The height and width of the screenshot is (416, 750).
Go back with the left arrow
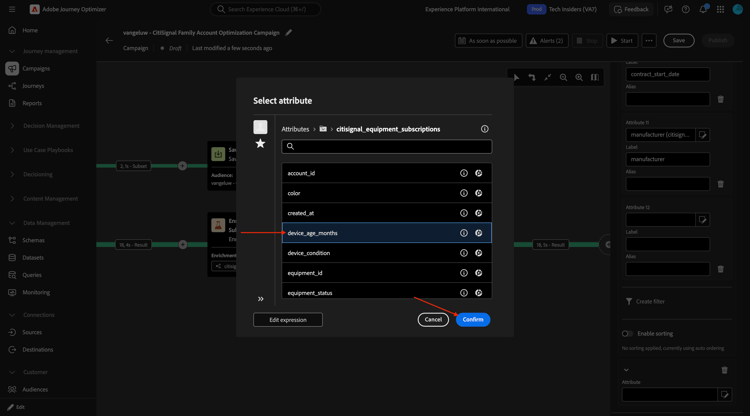click(109, 41)
